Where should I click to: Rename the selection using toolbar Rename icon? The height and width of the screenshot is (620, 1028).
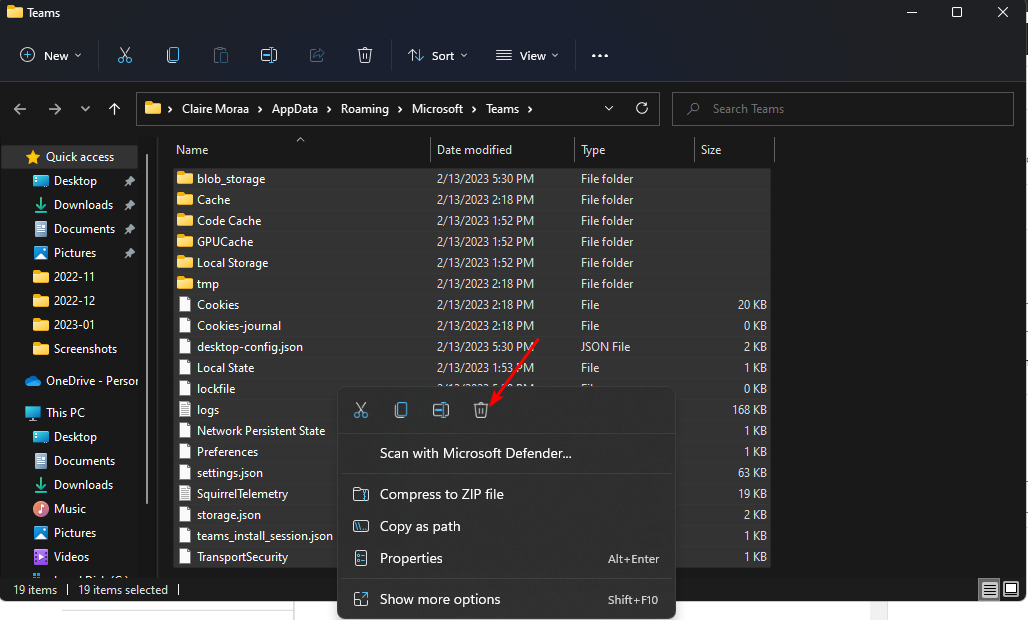click(x=268, y=55)
